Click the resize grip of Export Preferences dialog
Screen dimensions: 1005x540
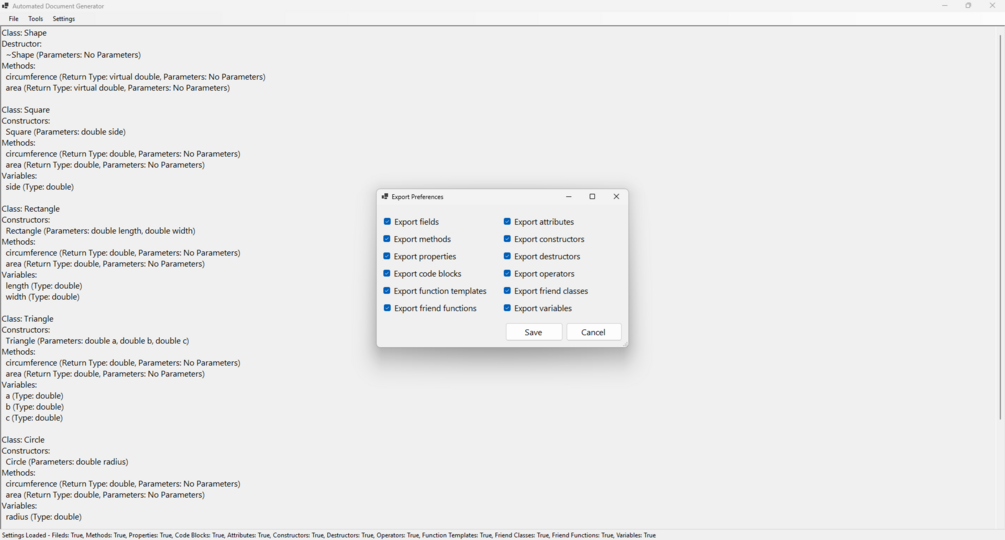click(x=625, y=344)
